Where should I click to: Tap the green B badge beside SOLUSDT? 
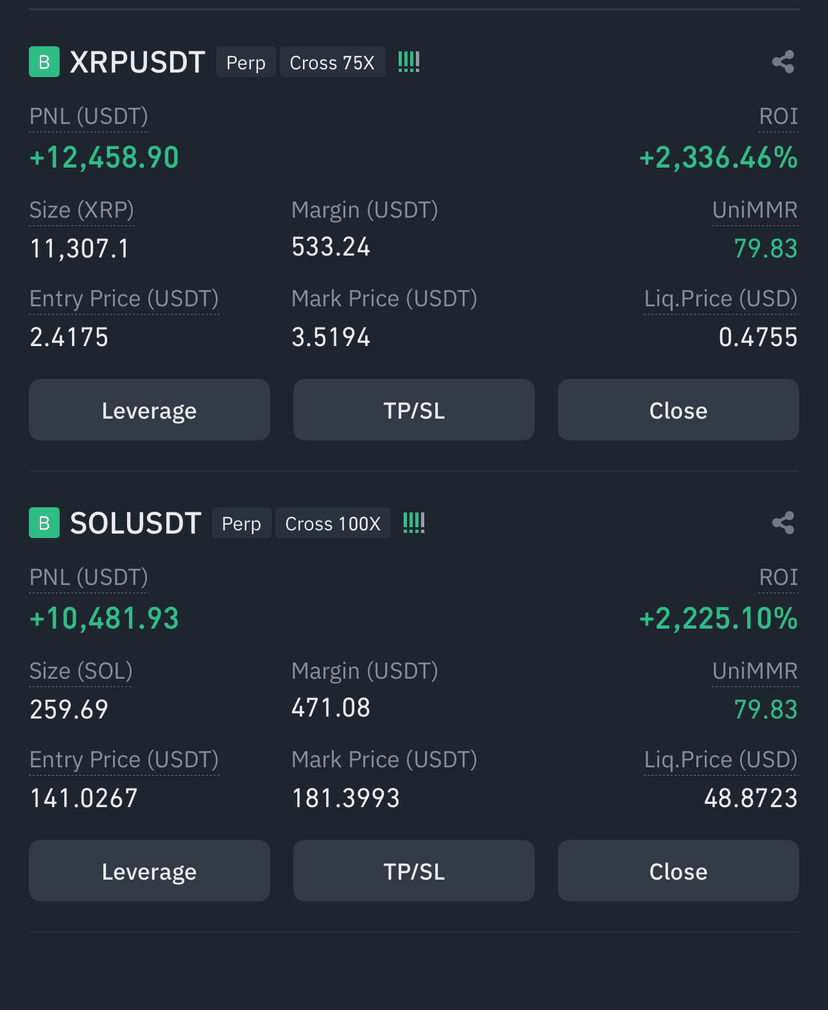[x=44, y=522]
